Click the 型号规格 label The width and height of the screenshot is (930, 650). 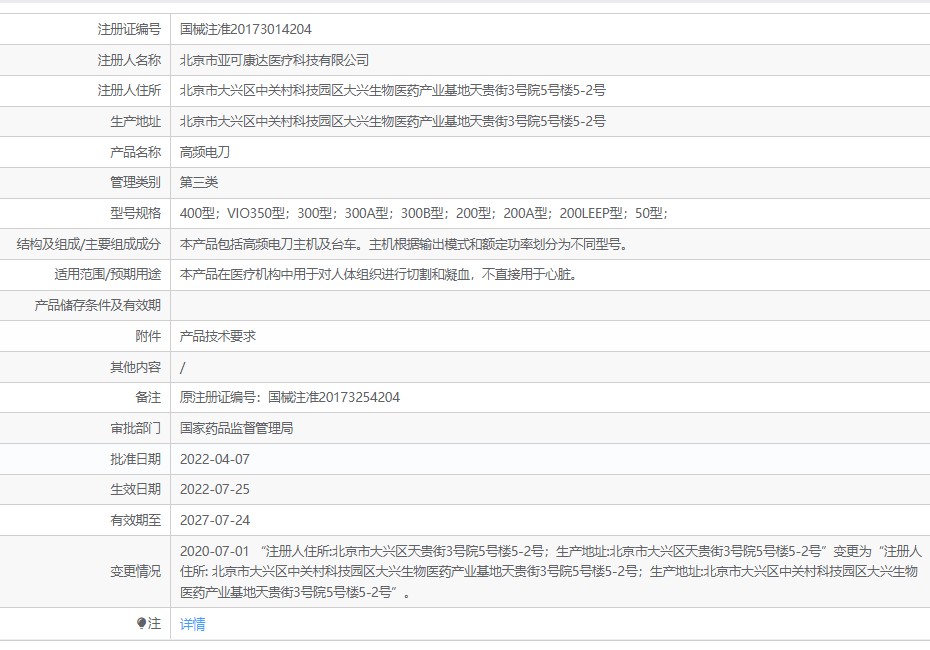[x=135, y=213]
